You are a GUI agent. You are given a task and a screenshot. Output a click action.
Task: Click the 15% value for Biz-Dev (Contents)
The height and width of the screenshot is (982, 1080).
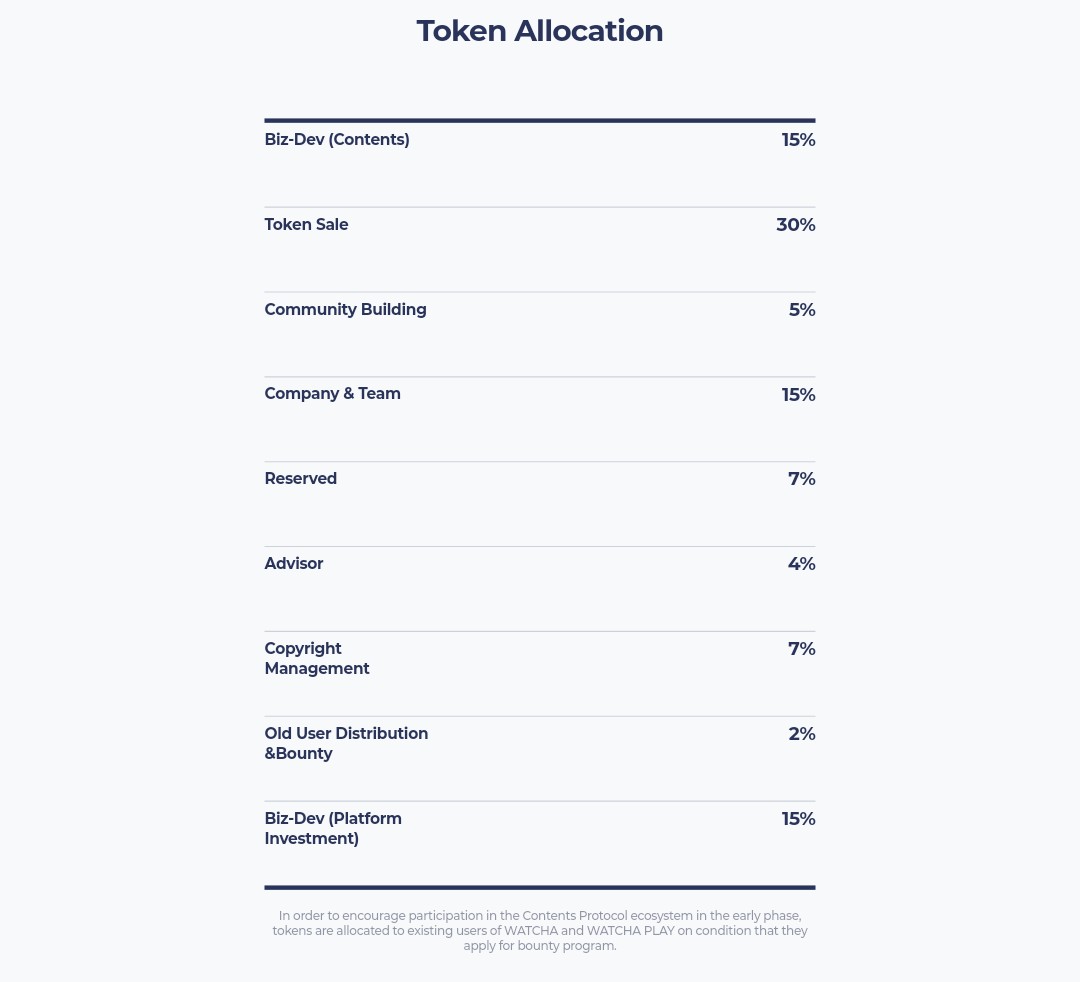pyautogui.click(x=798, y=140)
